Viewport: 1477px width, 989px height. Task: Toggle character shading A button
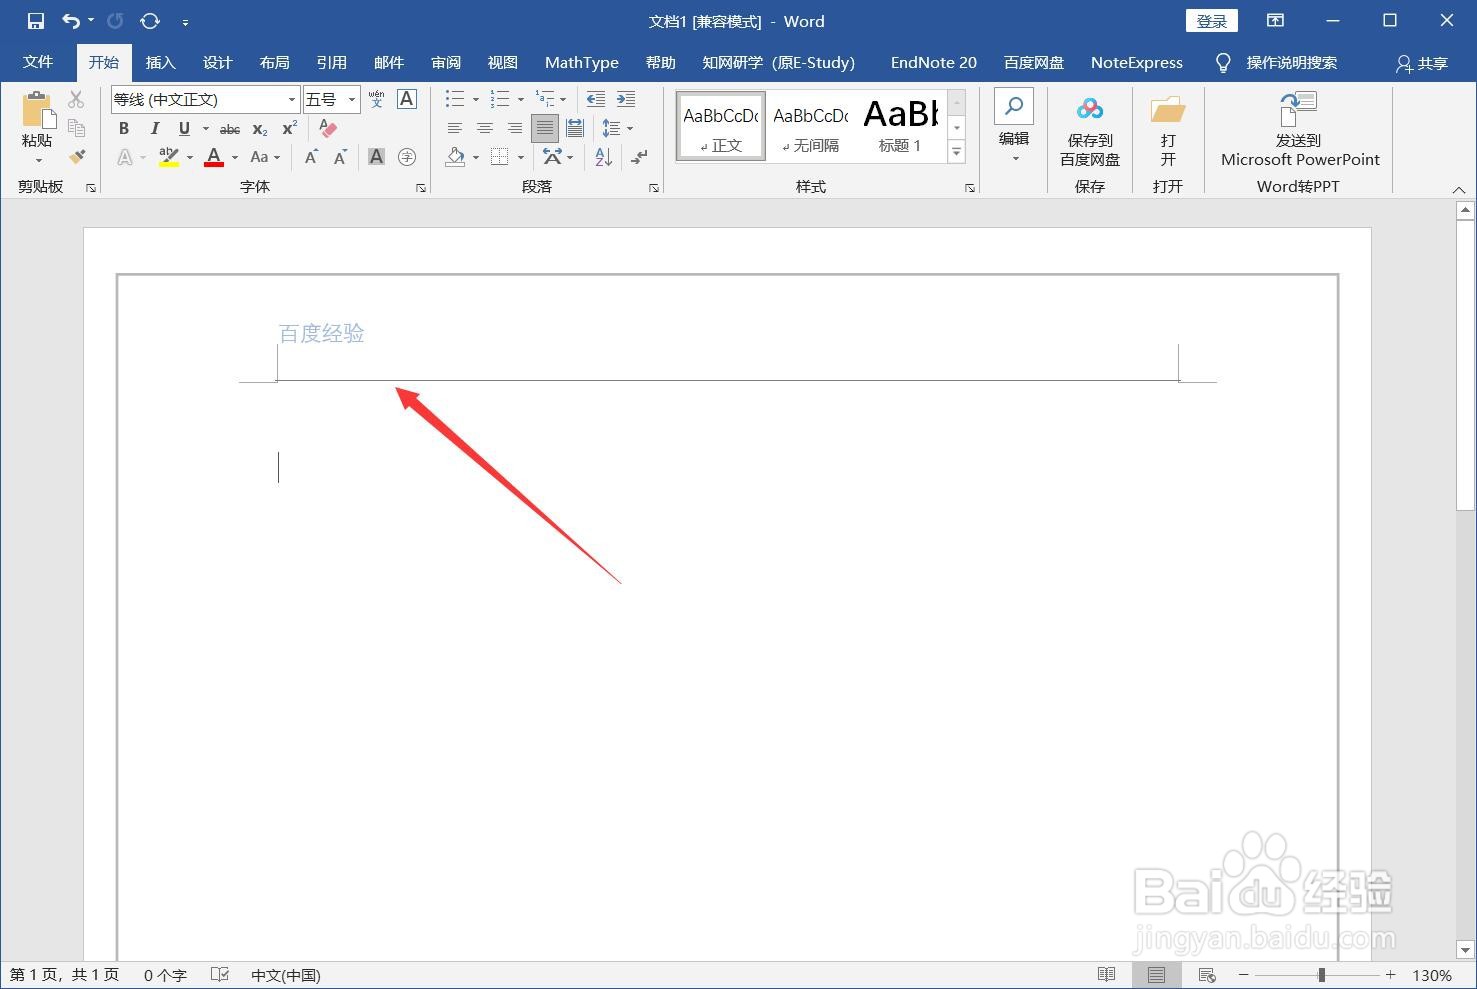(x=376, y=157)
